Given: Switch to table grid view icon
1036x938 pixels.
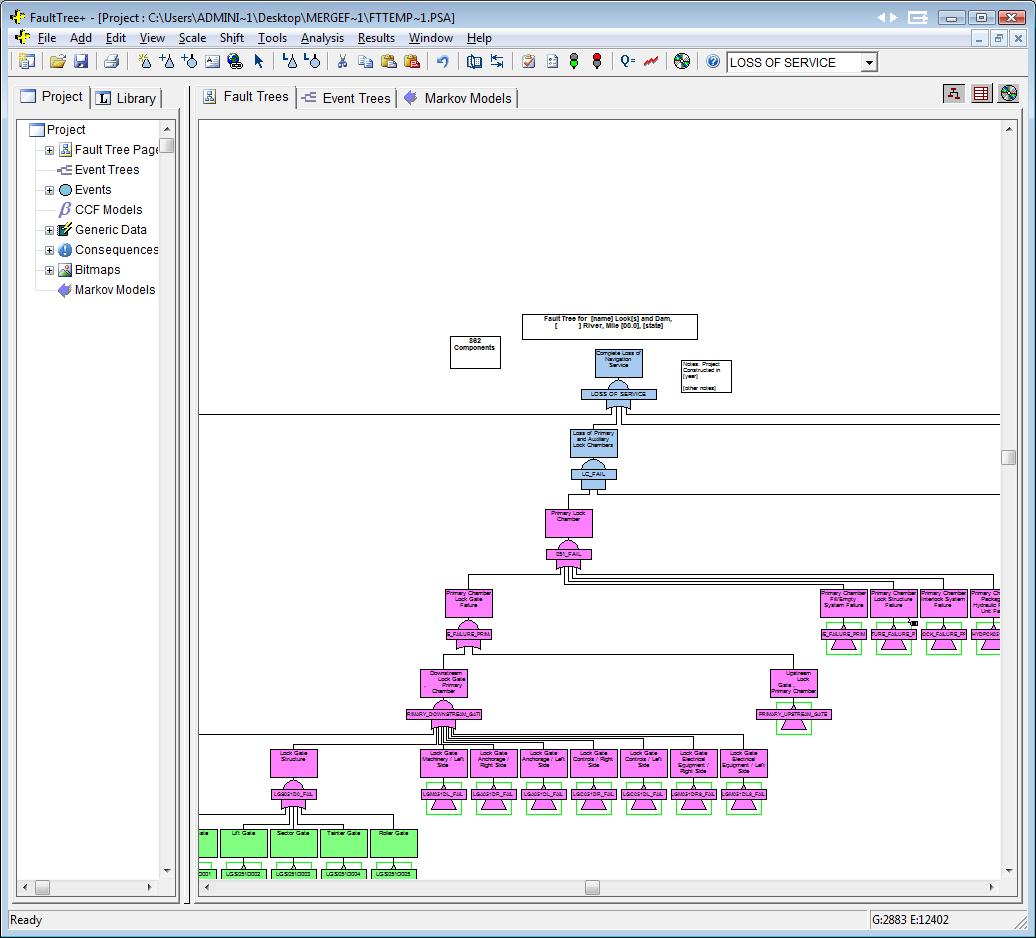Looking at the screenshot, I should click(x=982, y=94).
